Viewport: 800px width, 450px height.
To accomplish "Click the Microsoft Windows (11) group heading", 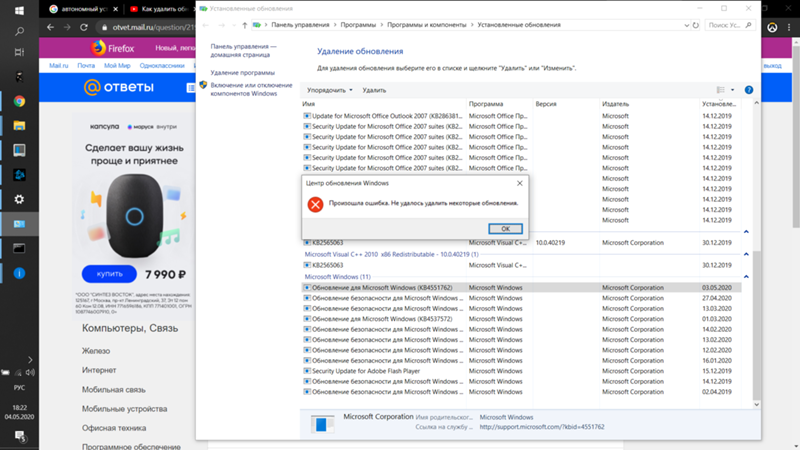I will coord(338,277).
